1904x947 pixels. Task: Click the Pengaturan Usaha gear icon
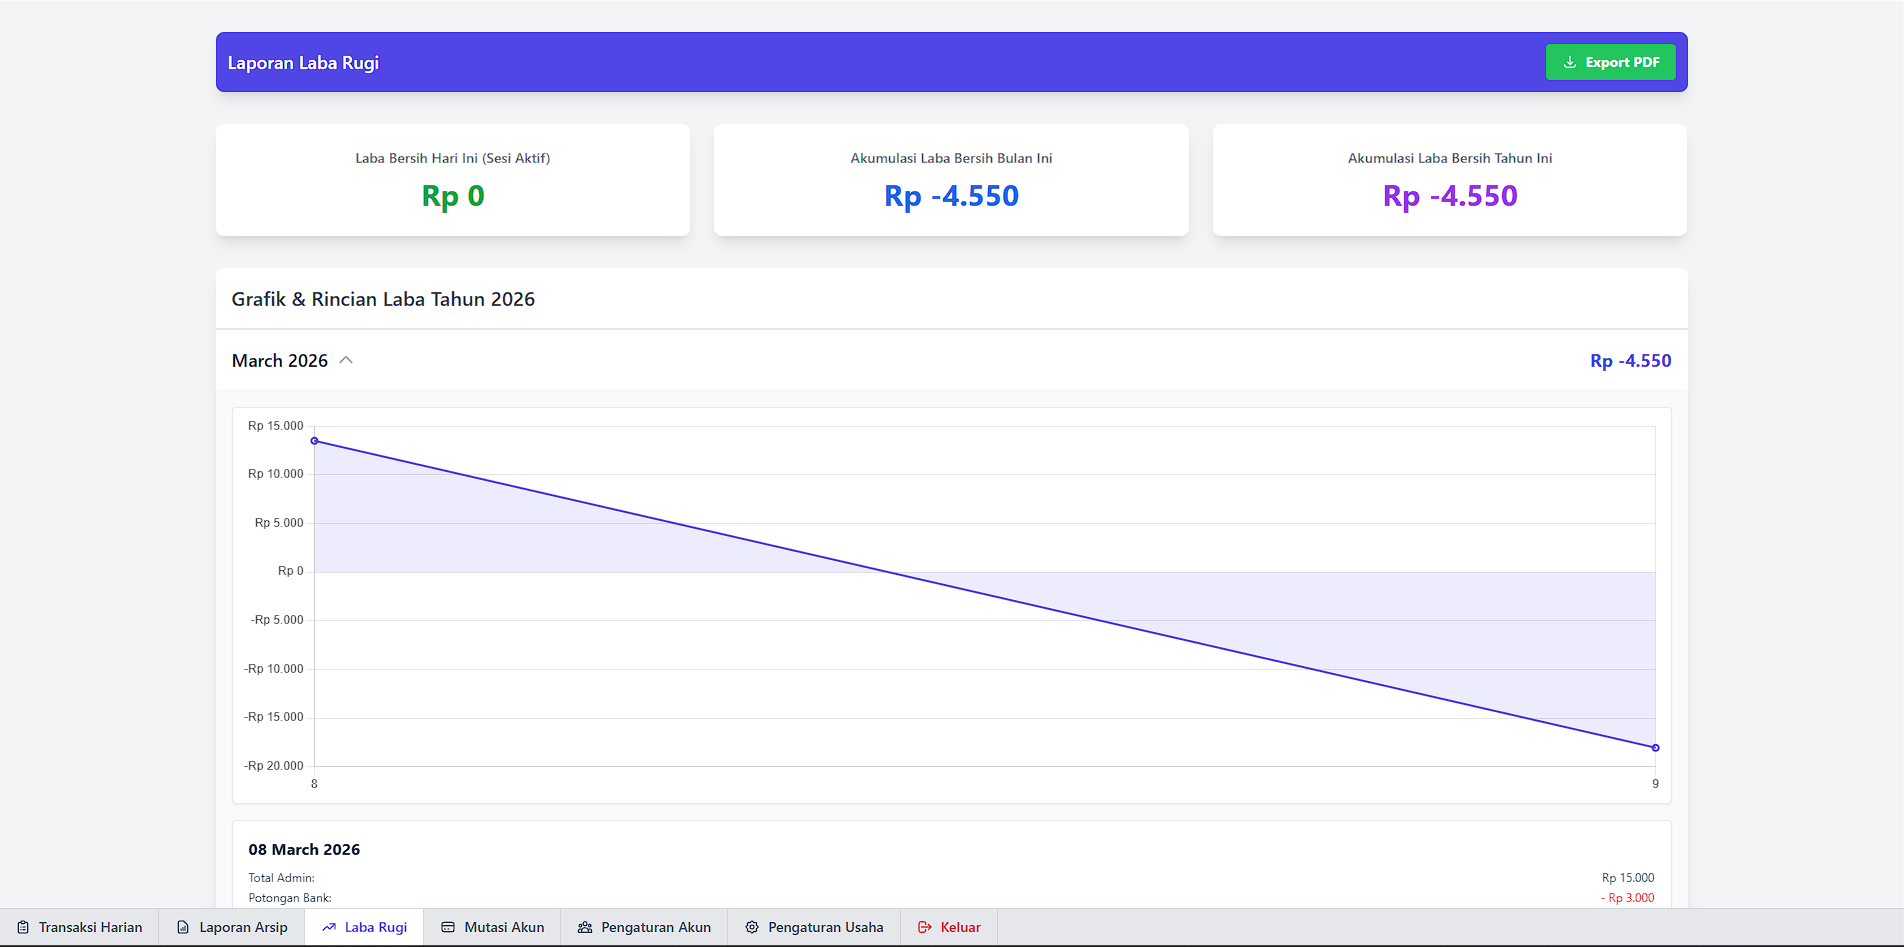pyautogui.click(x=752, y=927)
